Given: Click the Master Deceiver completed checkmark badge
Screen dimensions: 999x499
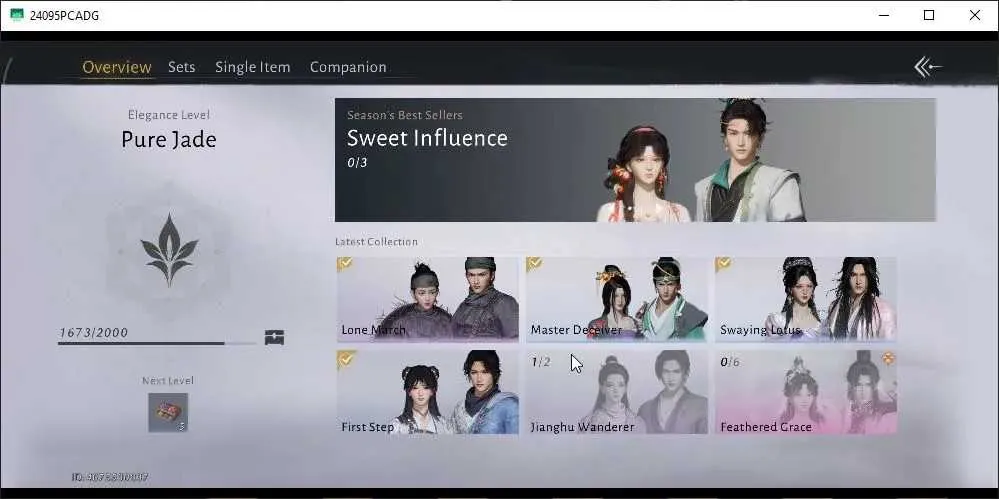Looking at the screenshot, I should [535, 264].
